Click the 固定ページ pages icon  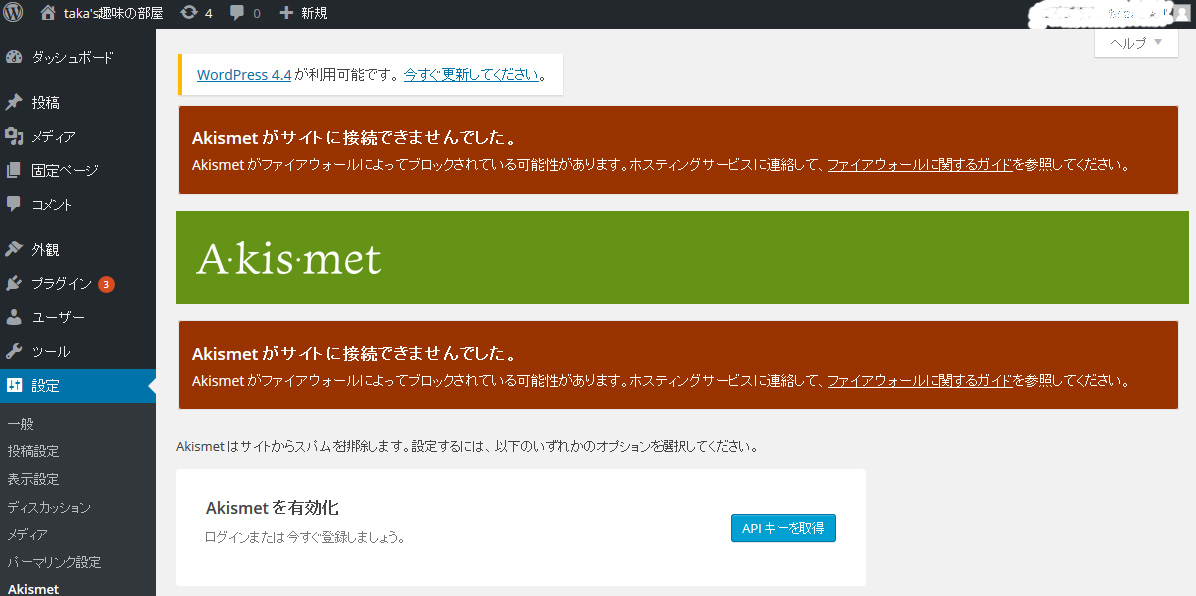pos(14,170)
